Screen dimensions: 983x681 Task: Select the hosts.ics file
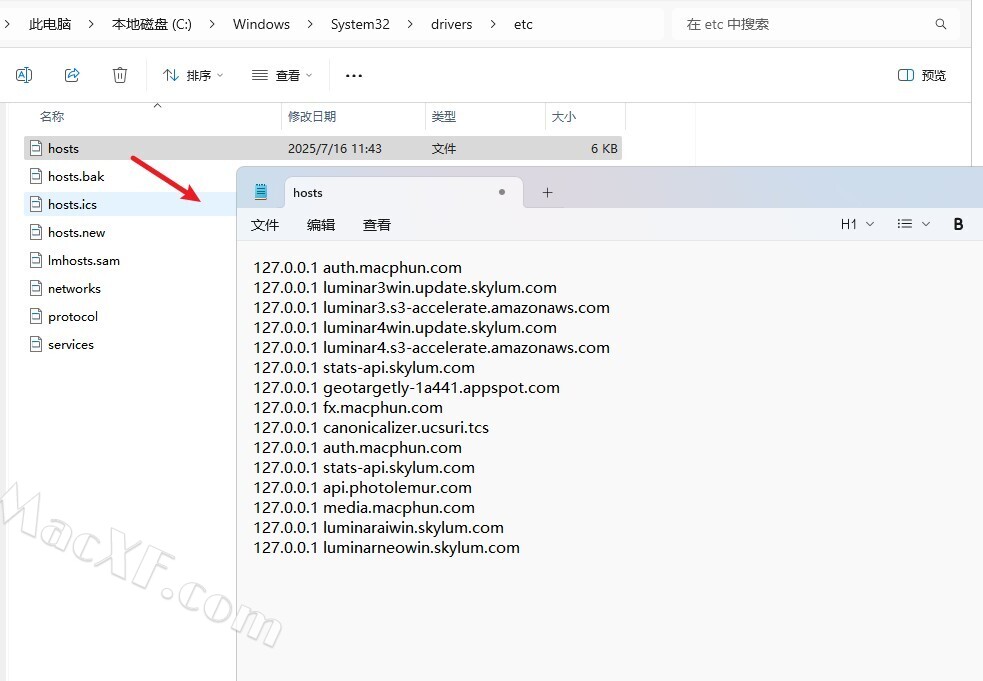72,204
